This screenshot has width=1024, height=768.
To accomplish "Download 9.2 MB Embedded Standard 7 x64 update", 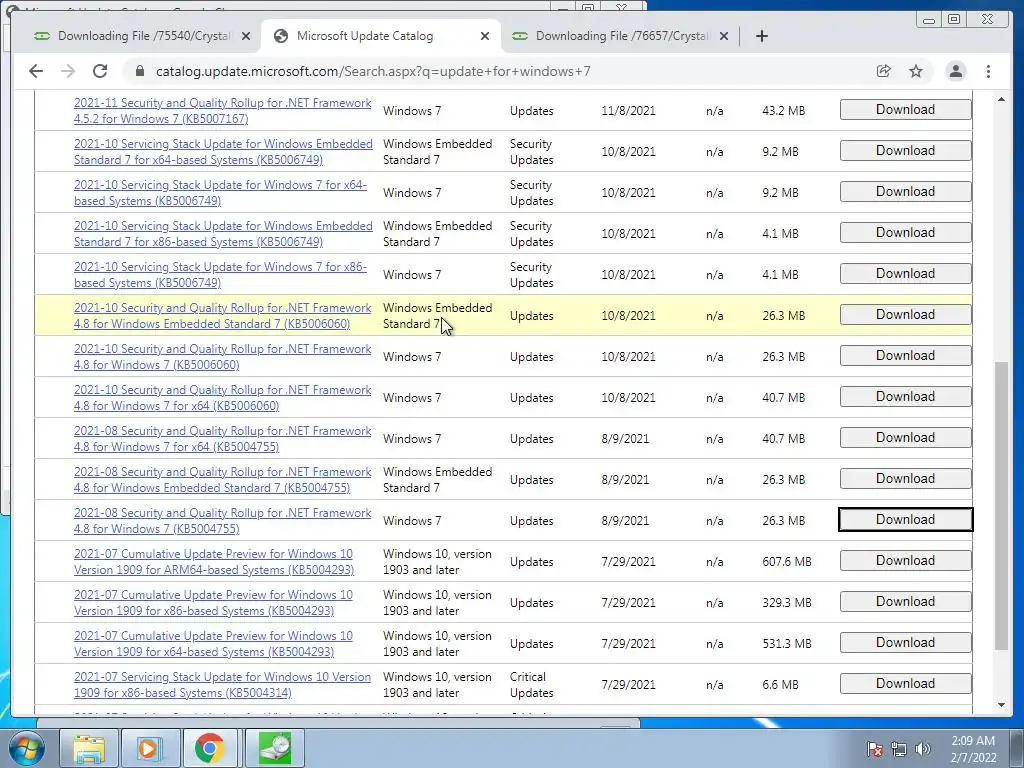I will 905,151.
